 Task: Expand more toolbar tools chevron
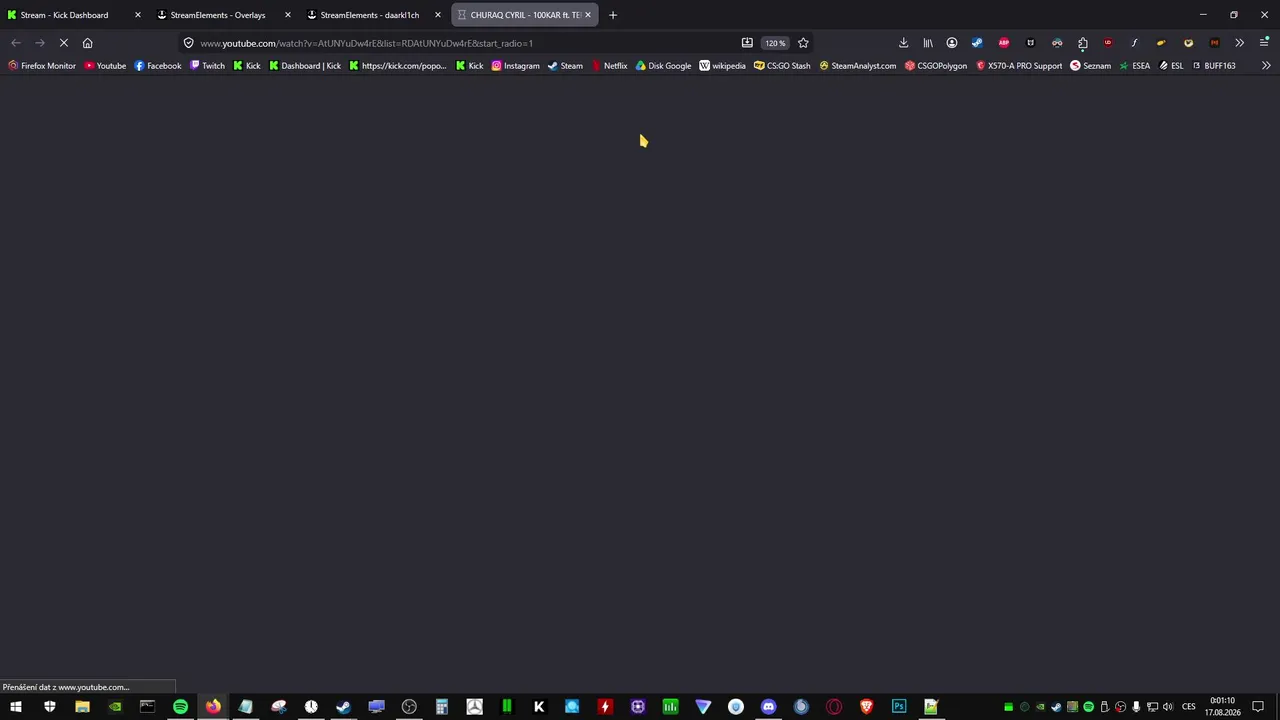click(x=1239, y=43)
